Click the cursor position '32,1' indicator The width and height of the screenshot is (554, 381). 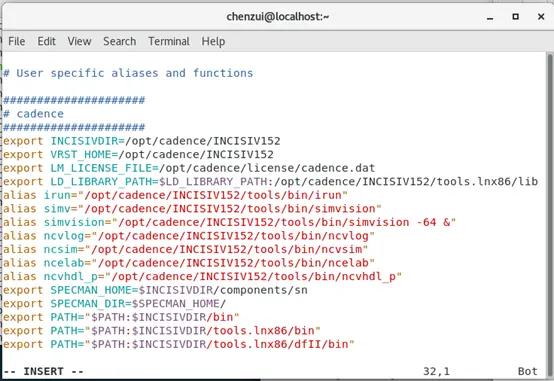click(x=436, y=371)
